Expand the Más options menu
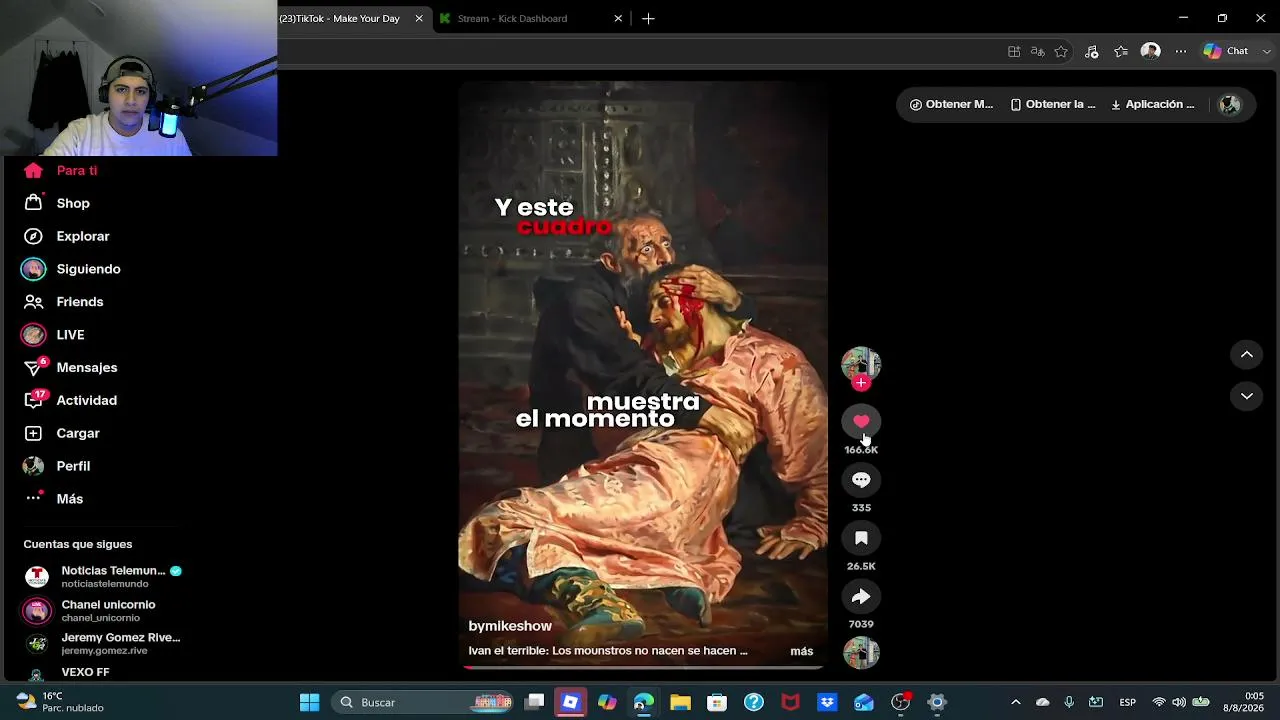The height and width of the screenshot is (720, 1280). (54, 499)
